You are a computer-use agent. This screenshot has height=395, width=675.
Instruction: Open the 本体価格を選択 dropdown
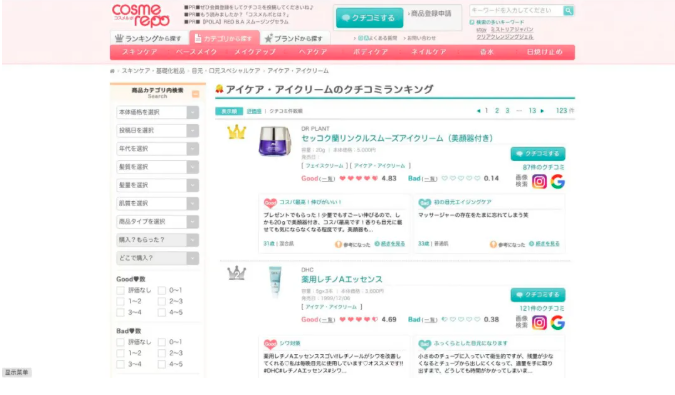(158, 112)
